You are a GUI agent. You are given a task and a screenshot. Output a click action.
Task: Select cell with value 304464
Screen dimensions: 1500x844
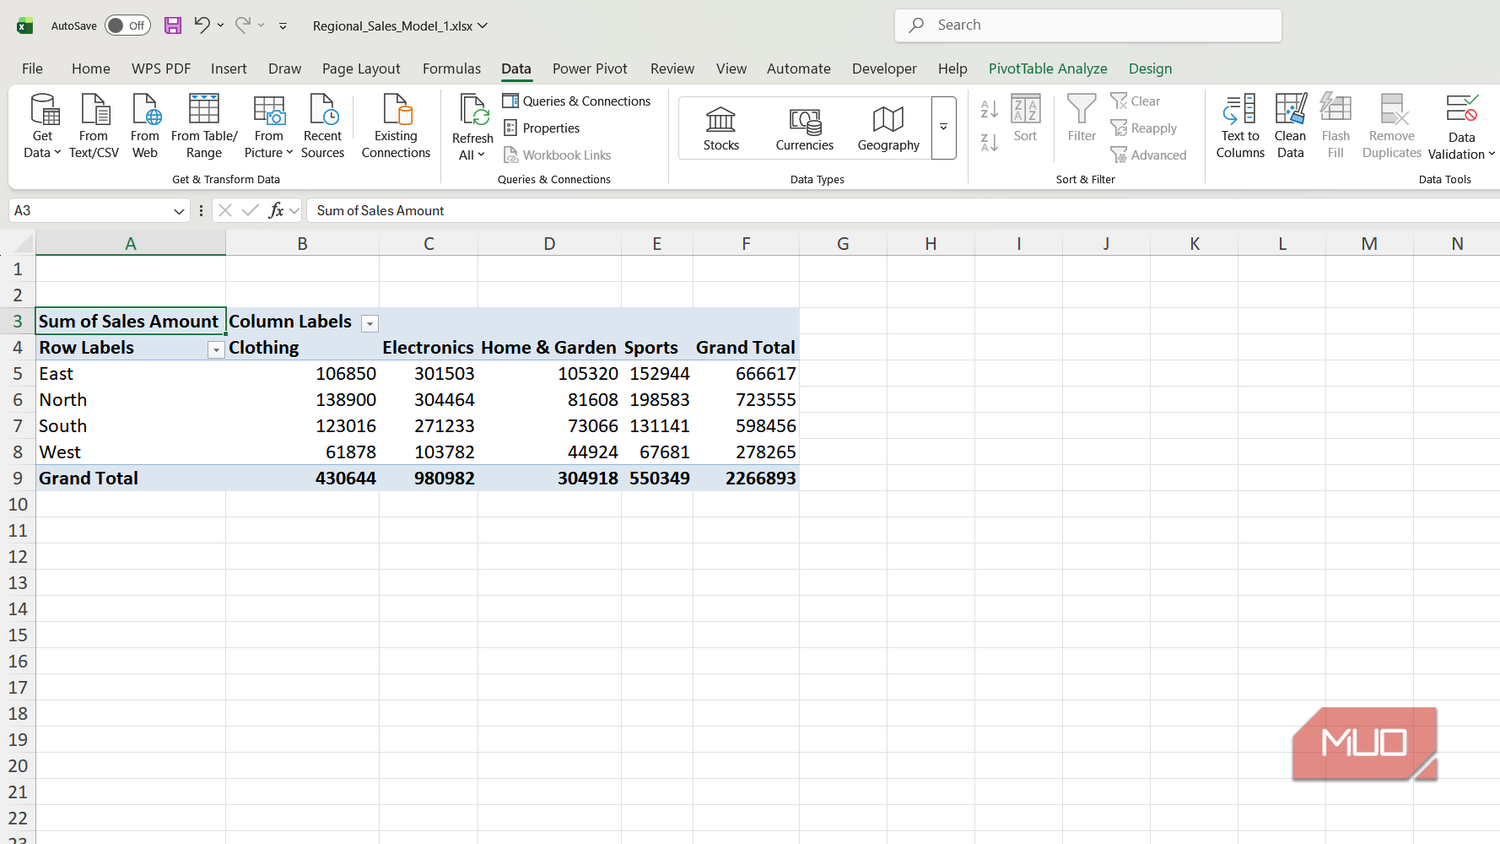[x=428, y=400]
